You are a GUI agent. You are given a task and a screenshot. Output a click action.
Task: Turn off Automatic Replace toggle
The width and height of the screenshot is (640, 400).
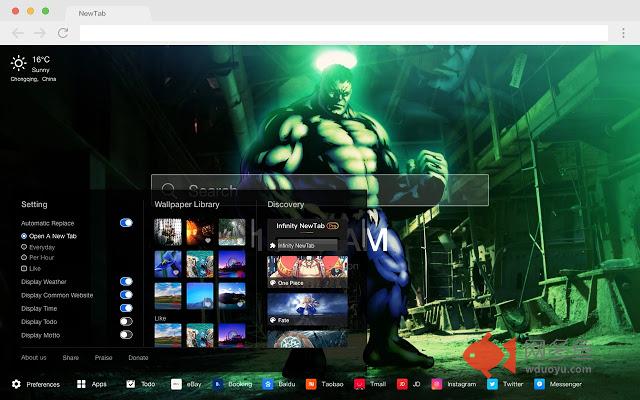point(126,223)
